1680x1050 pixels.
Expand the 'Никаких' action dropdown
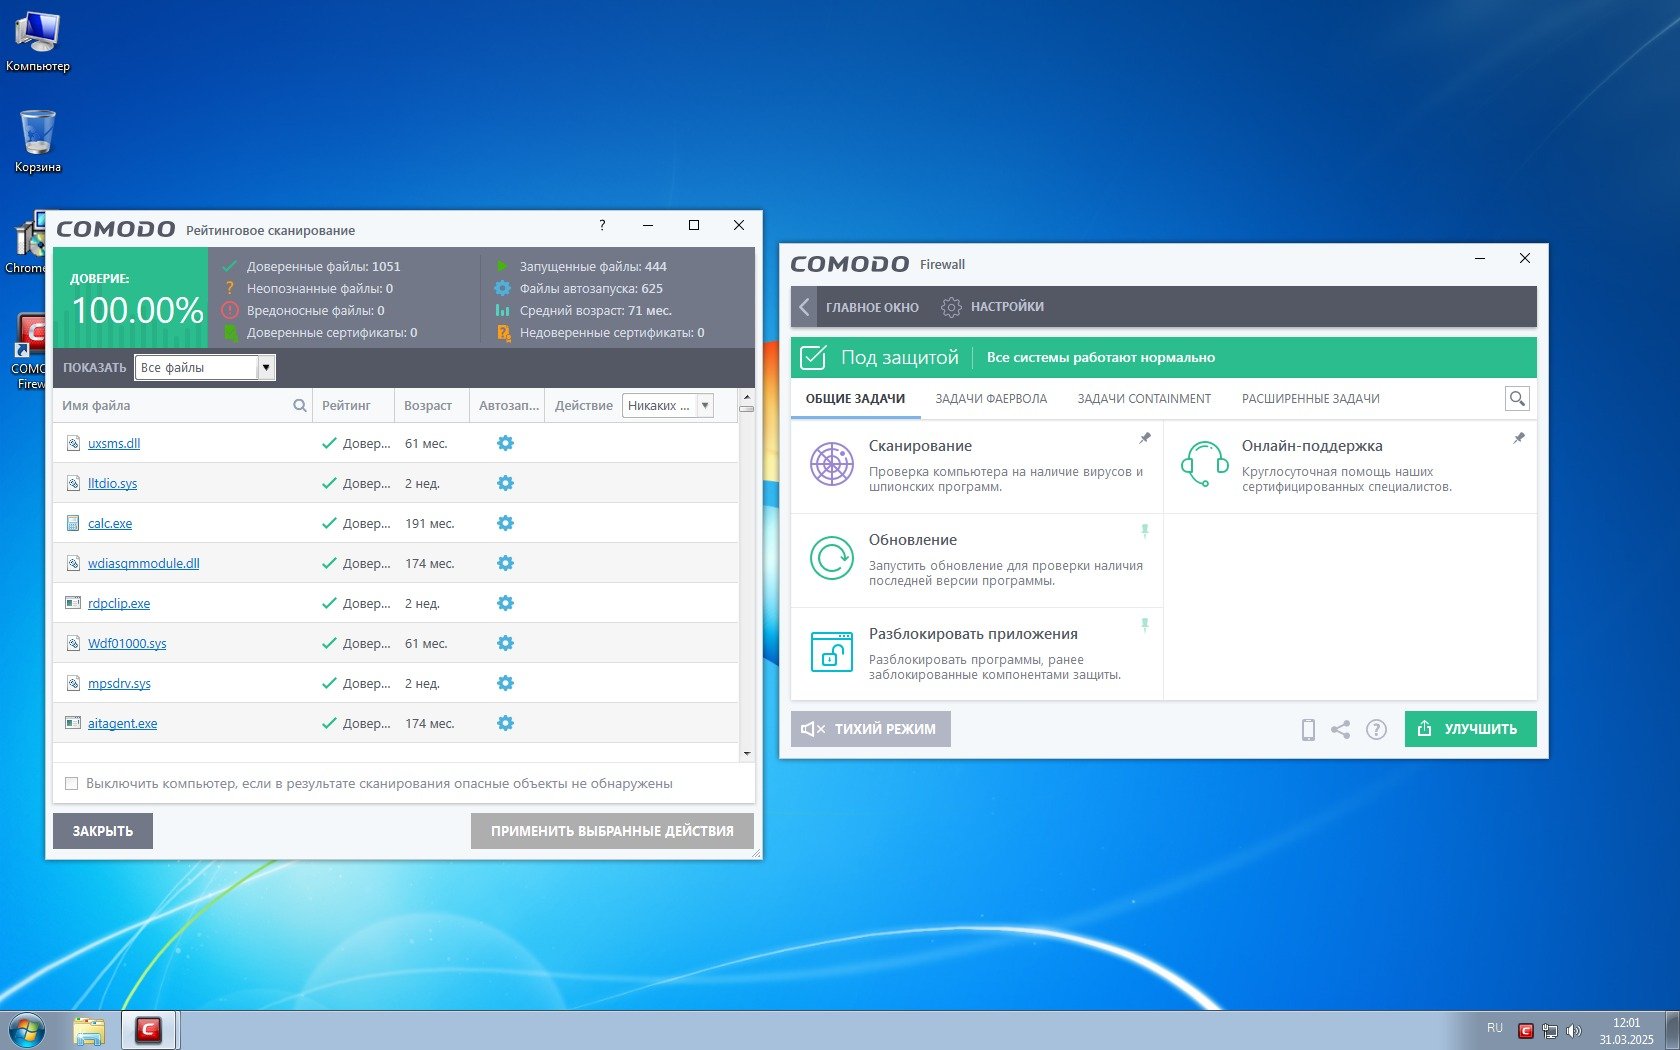click(x=705, y=406)
